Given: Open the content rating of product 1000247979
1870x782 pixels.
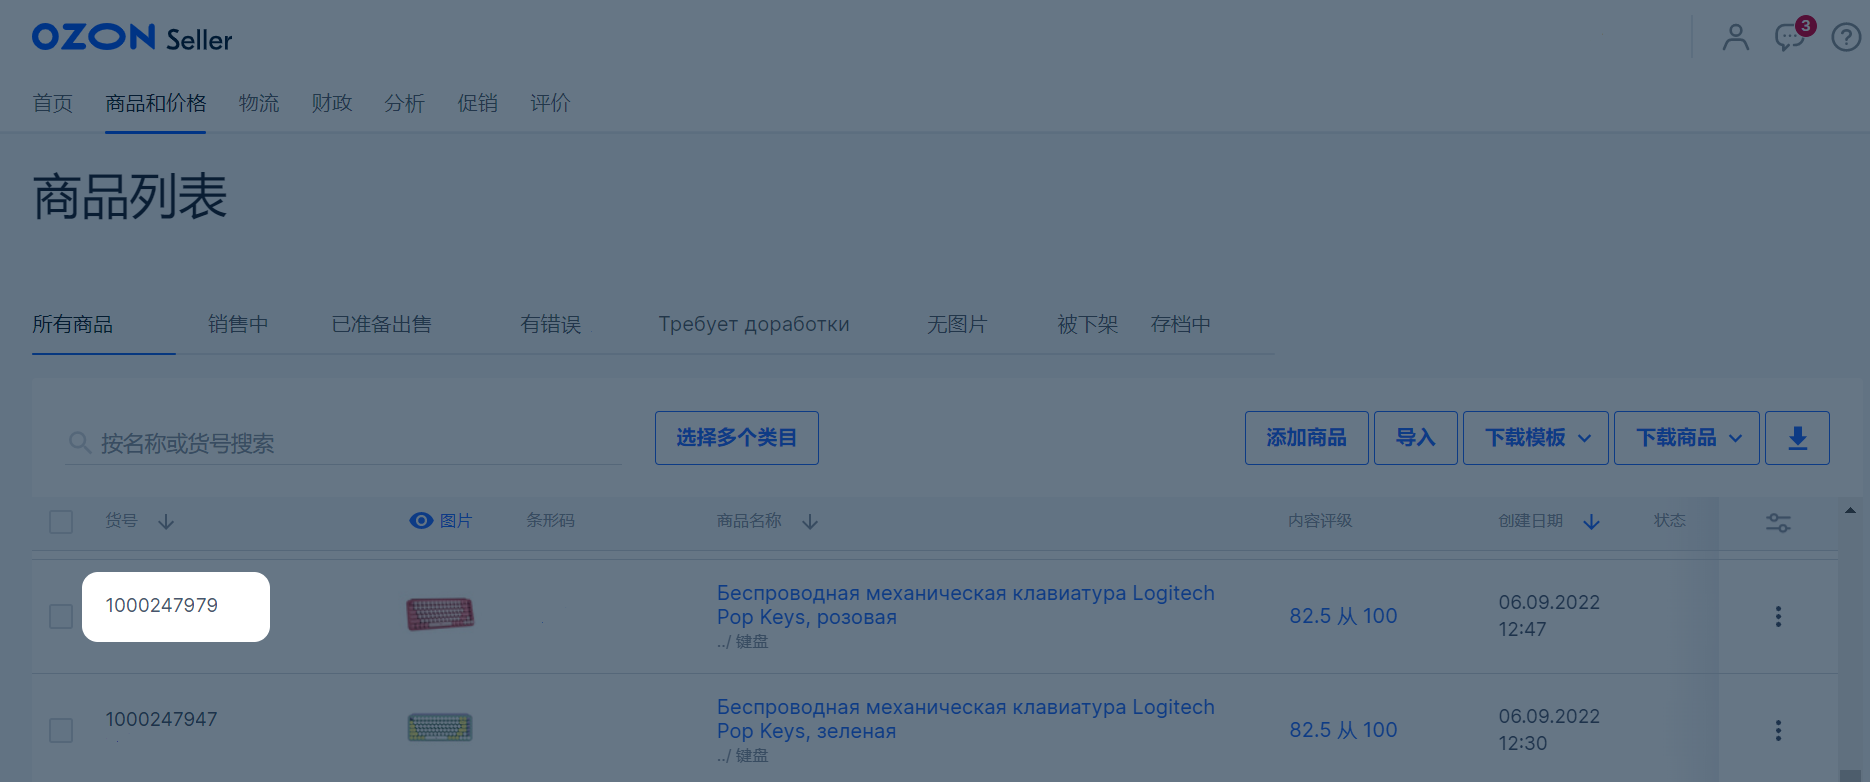Looking at the screenshot, I should point(1343,616).
